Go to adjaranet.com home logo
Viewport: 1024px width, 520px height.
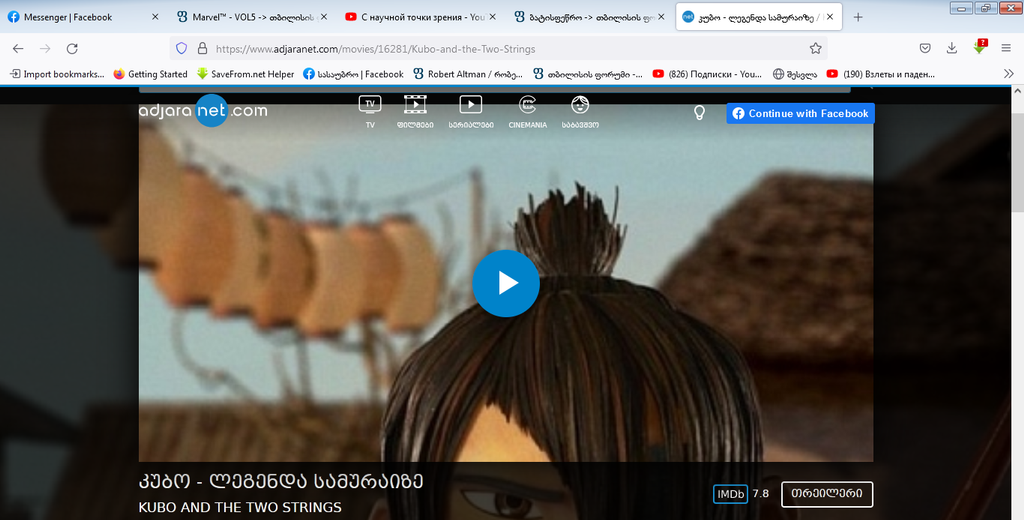(203, 111)
